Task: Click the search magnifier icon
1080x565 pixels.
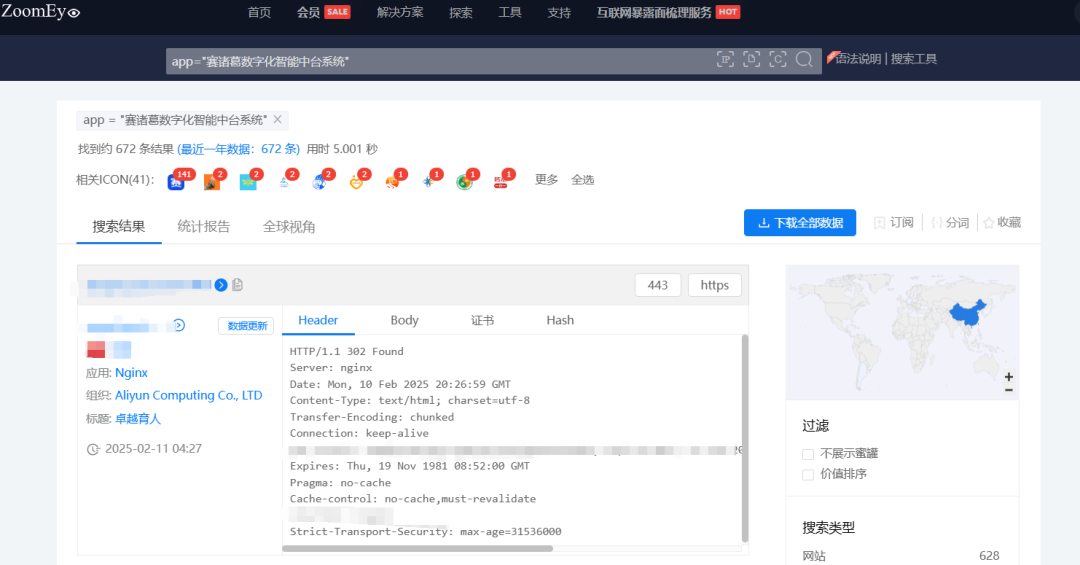Action: (804, 60)
